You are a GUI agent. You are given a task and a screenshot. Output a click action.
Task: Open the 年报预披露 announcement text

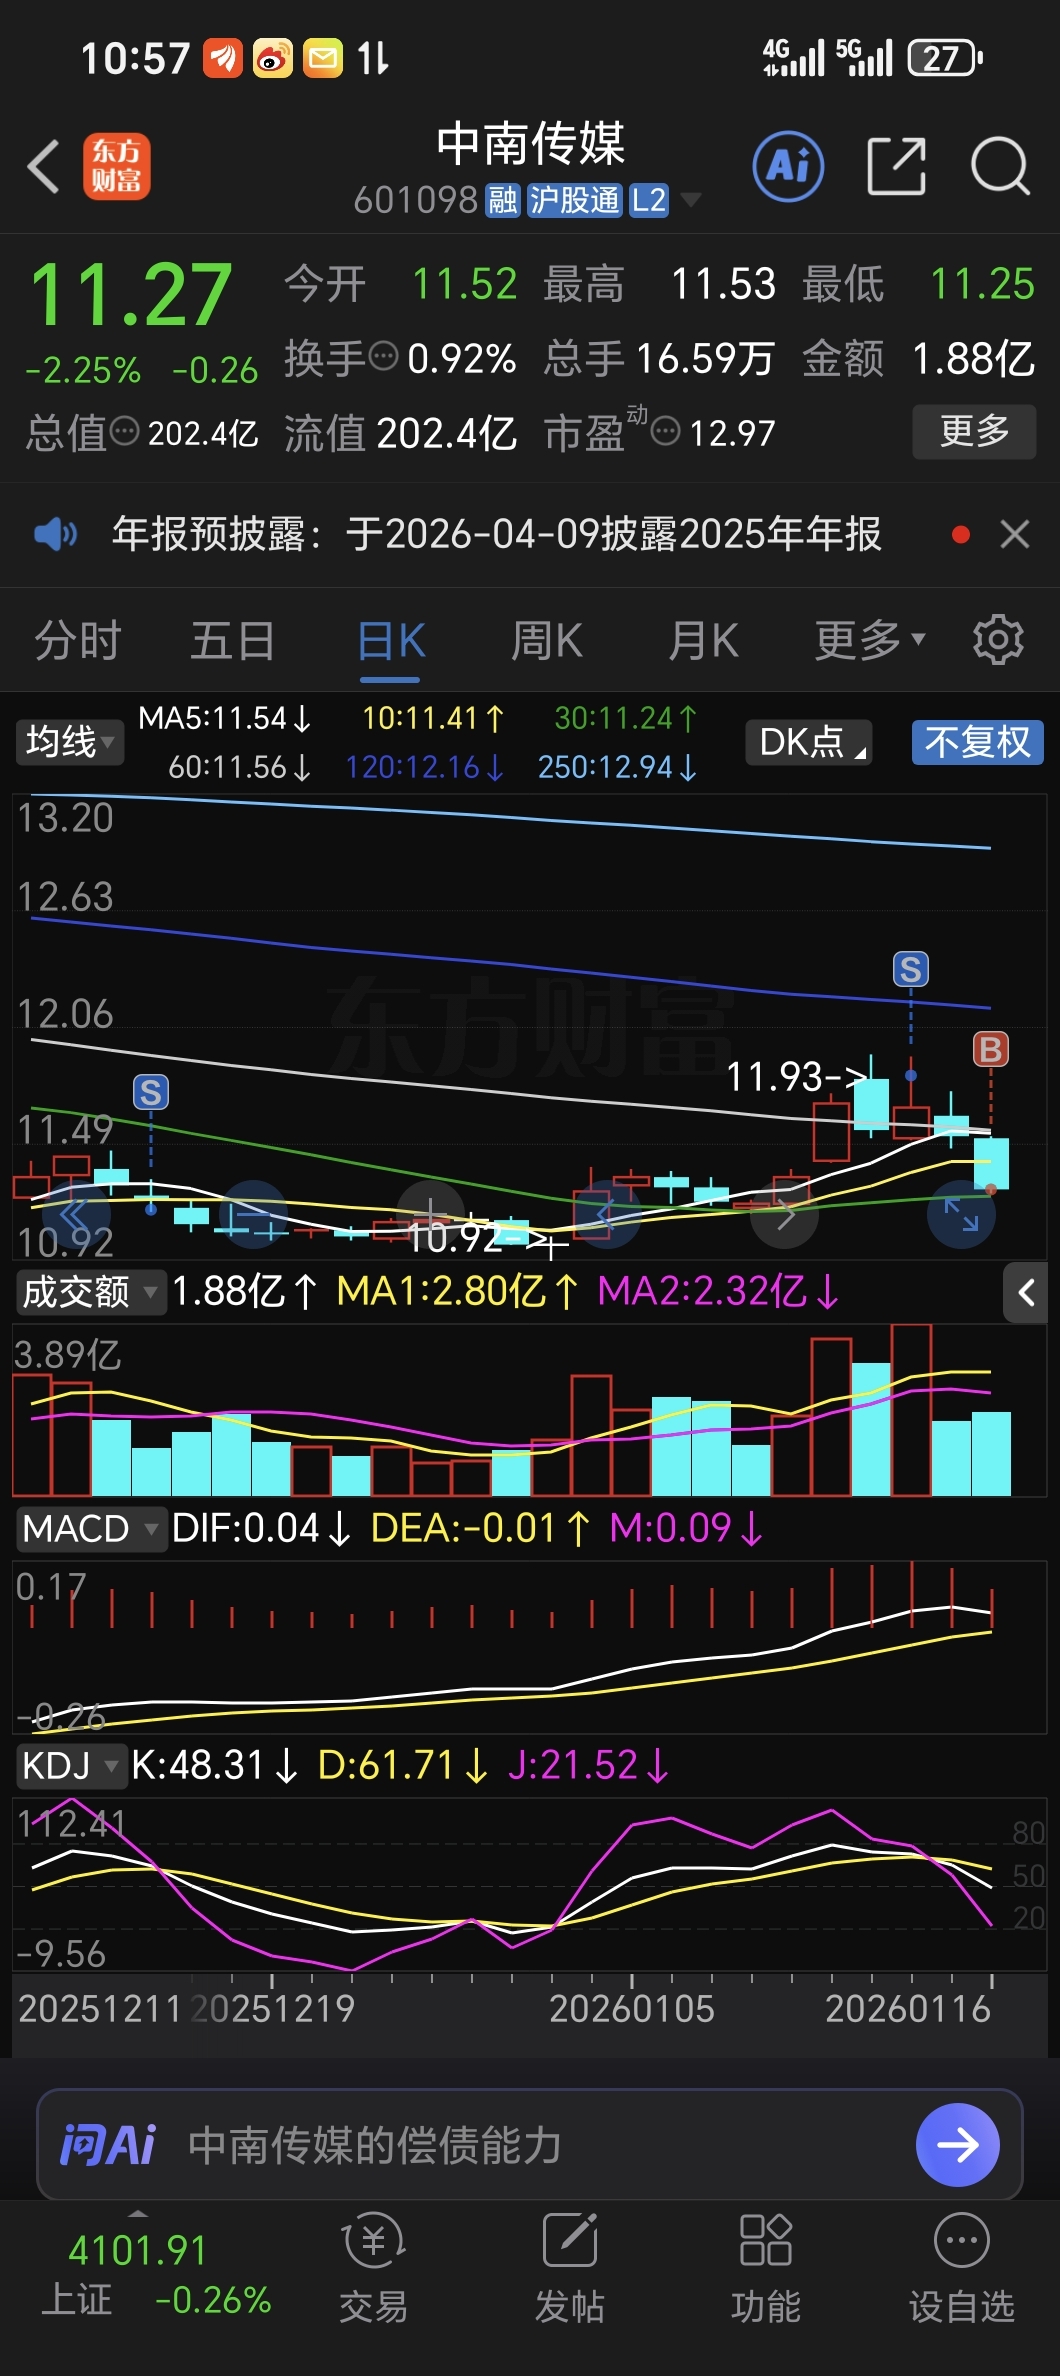pyautogui.click(x=497, y=535)
